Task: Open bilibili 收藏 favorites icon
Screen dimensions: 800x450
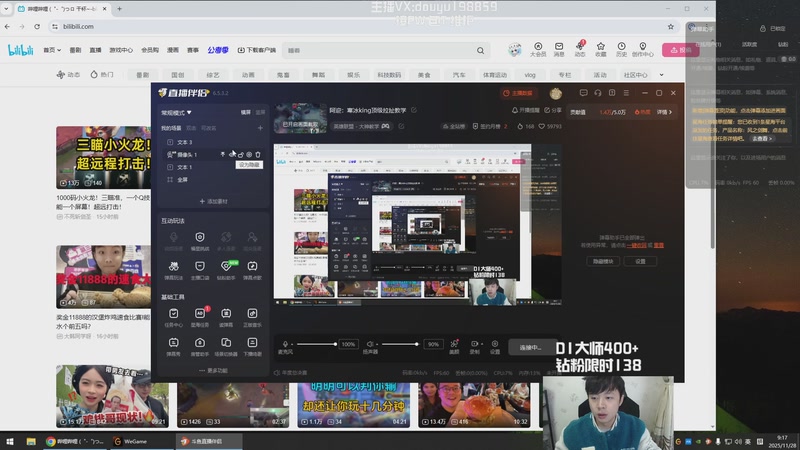Action: tap(601, 49)
